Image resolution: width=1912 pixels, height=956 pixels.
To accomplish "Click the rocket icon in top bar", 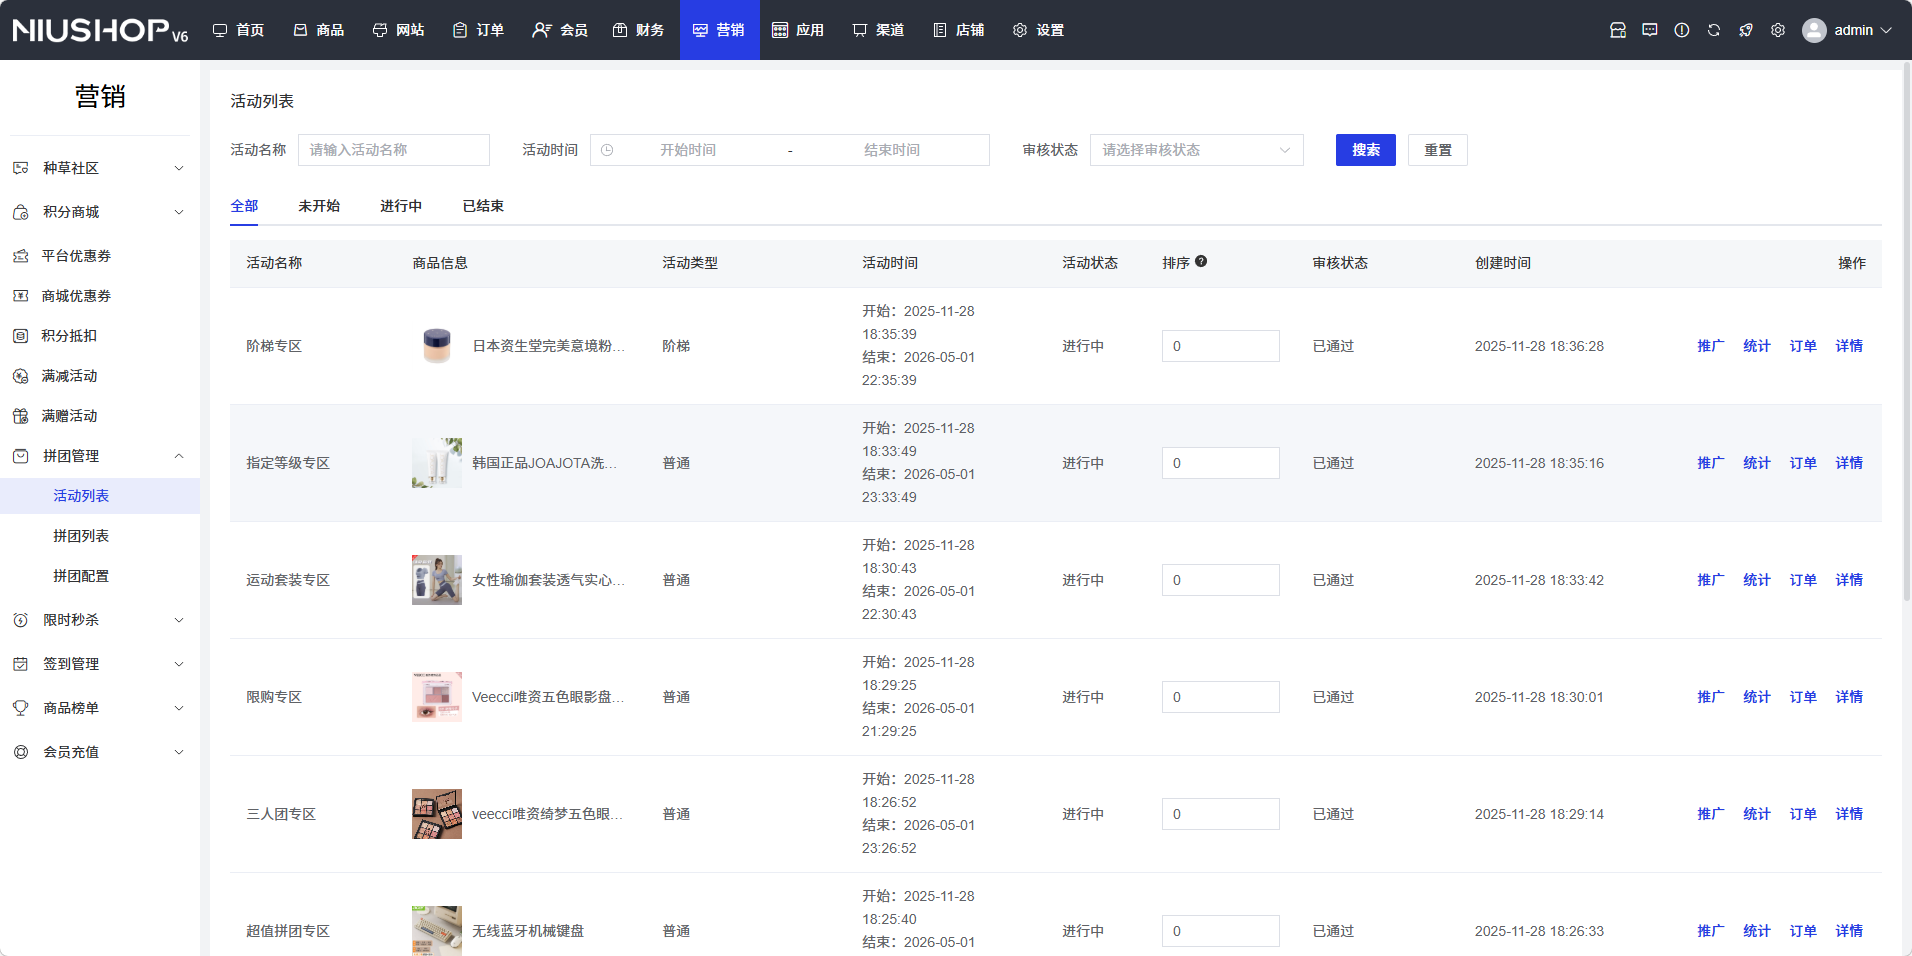I will click(x=1746, y=30).
